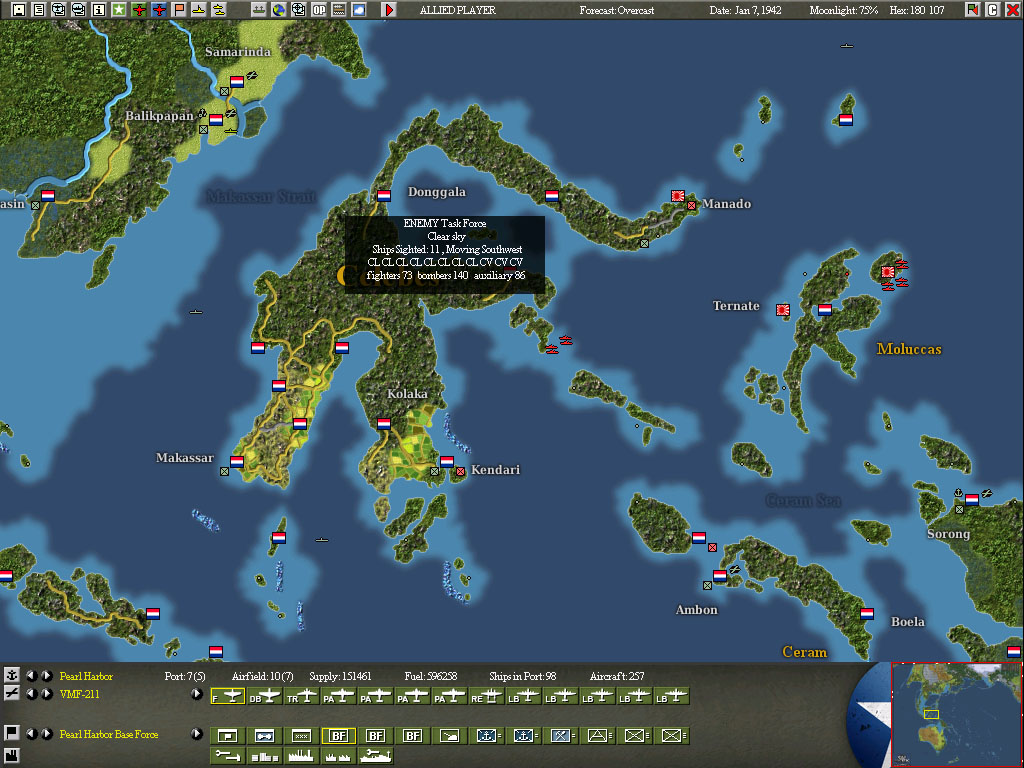Click the Manado map label
The image size is (1024, 768).
[x=727, y=204]
